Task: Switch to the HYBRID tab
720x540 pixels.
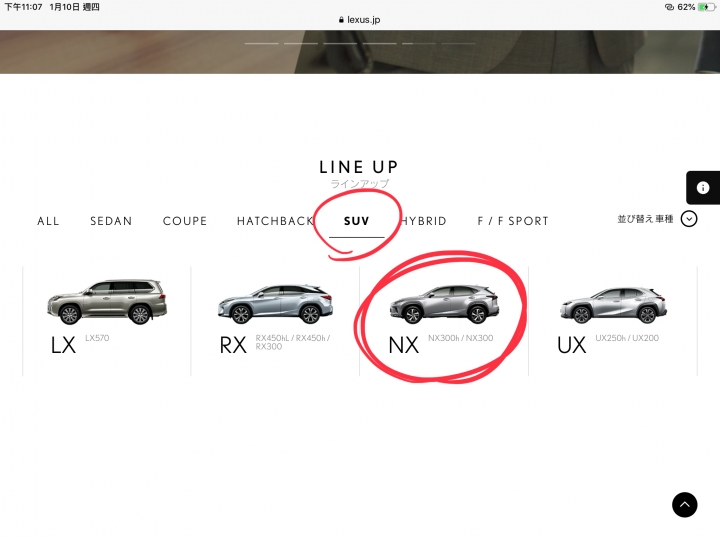Action: pyautogui.click(x=423, y=221)
